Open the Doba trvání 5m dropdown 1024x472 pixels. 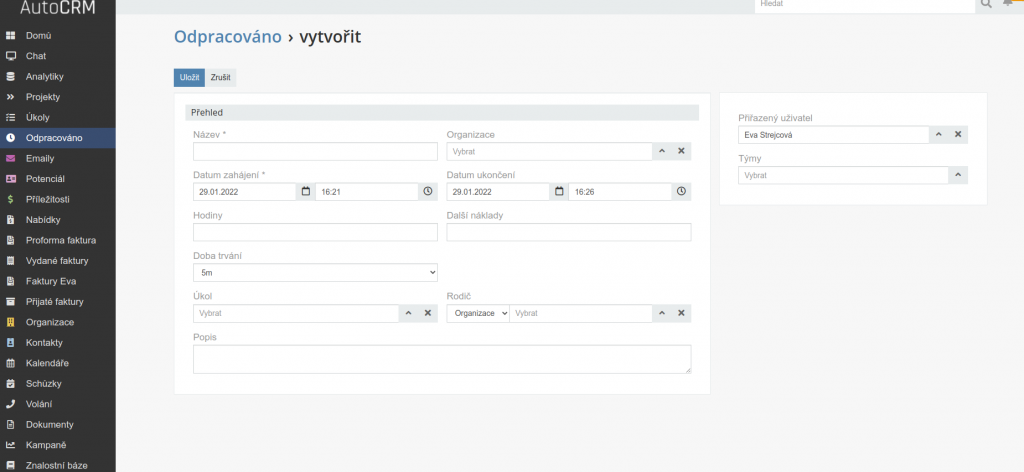315,273
